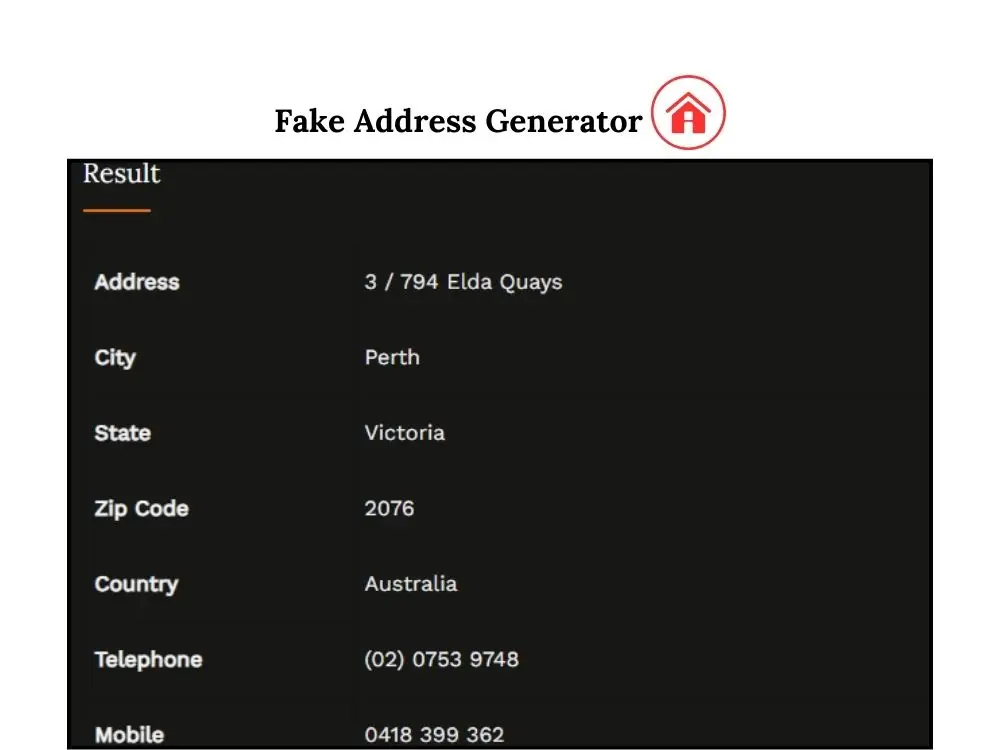
Task: Select the 0418 399 362 mobile number
Action: click(434, 735)
